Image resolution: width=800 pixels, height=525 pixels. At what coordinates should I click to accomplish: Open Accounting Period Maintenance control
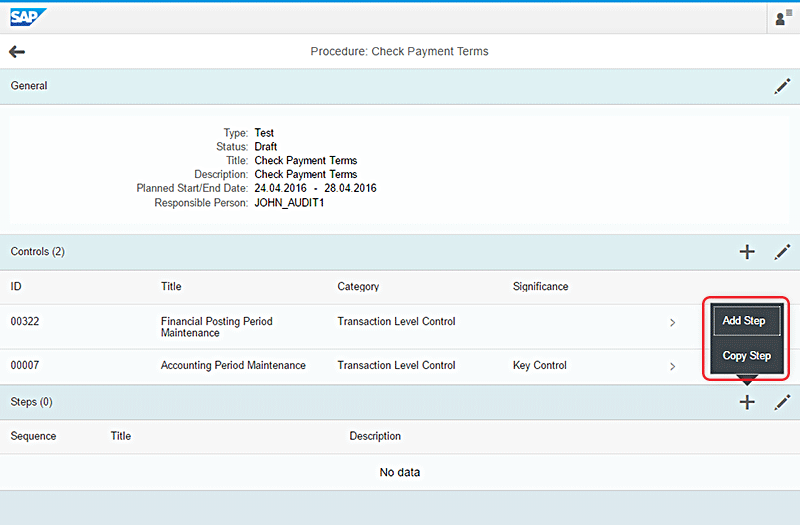233,366
